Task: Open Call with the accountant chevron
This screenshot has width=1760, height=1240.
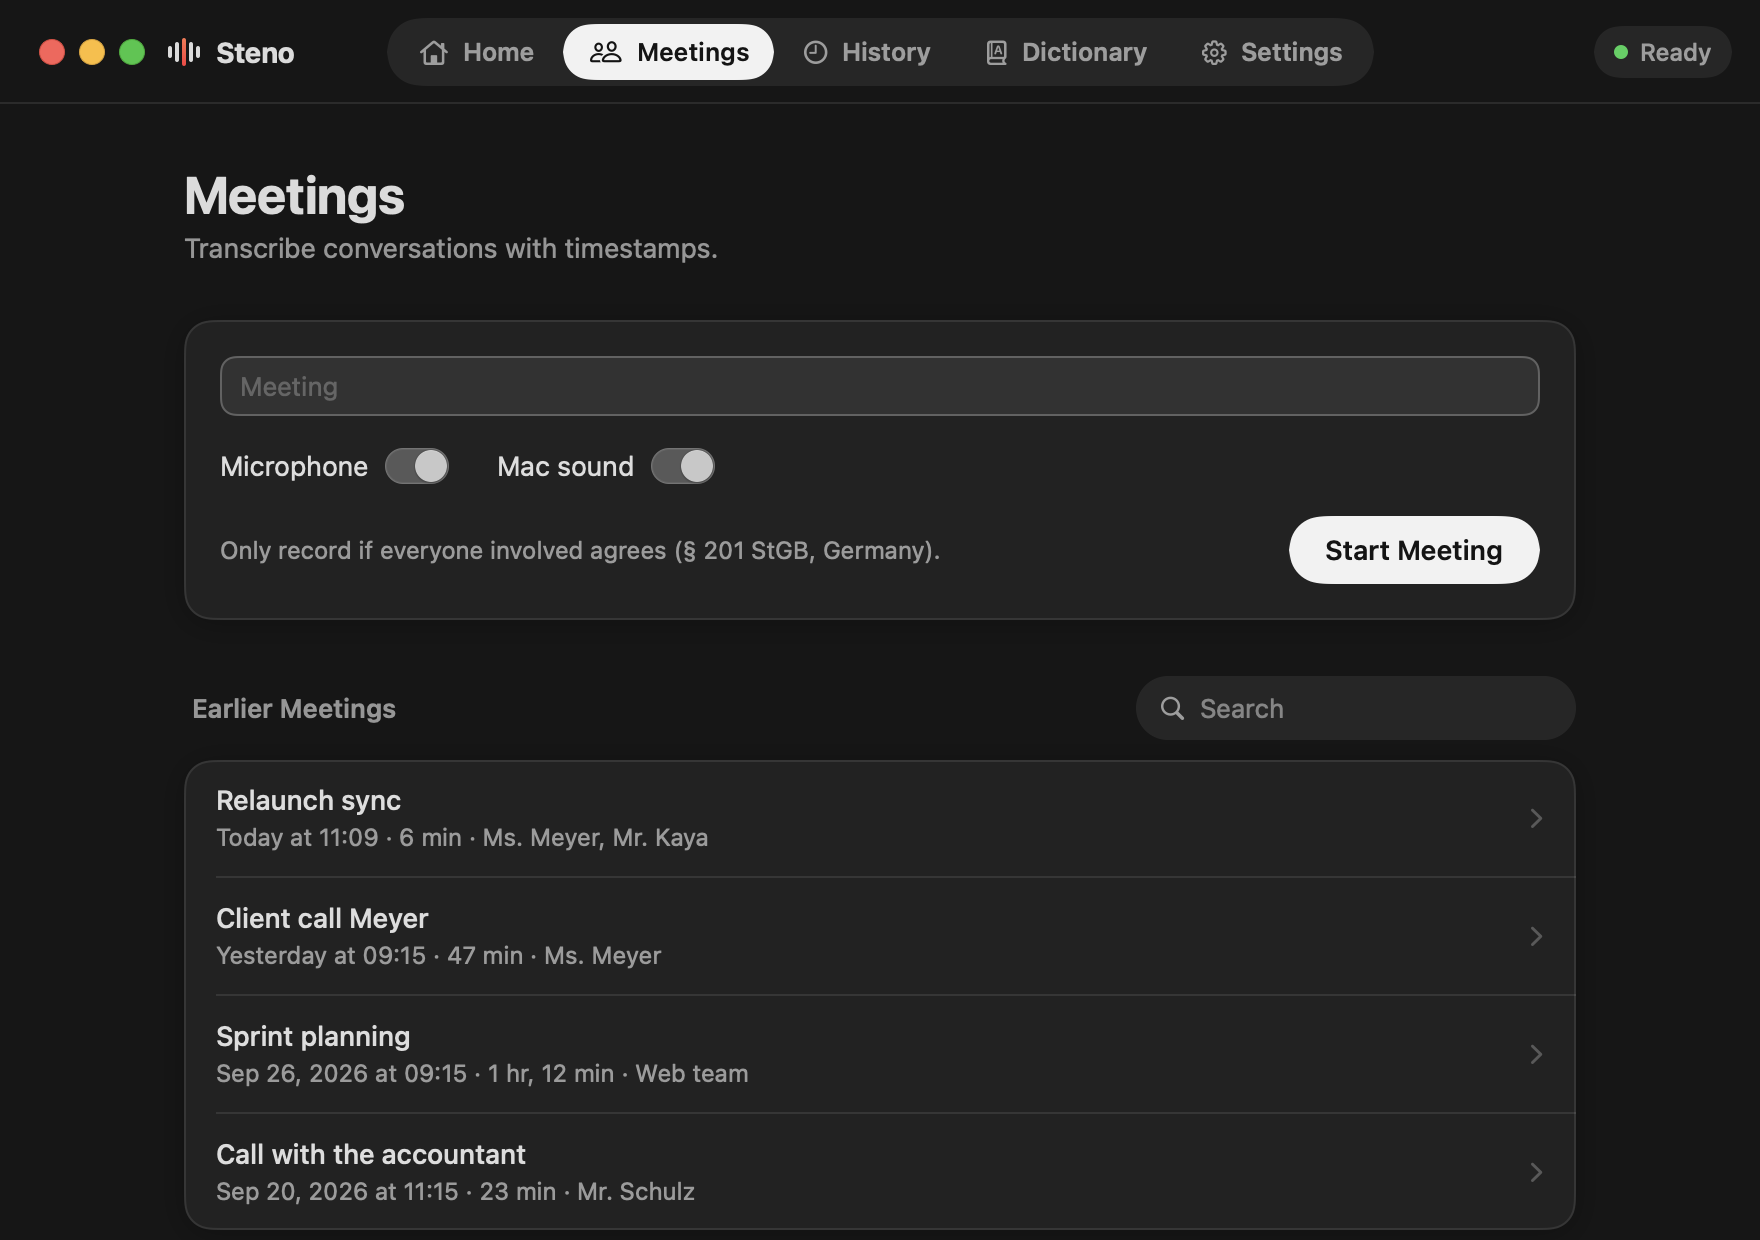Action: [x=1536, y=1172]
